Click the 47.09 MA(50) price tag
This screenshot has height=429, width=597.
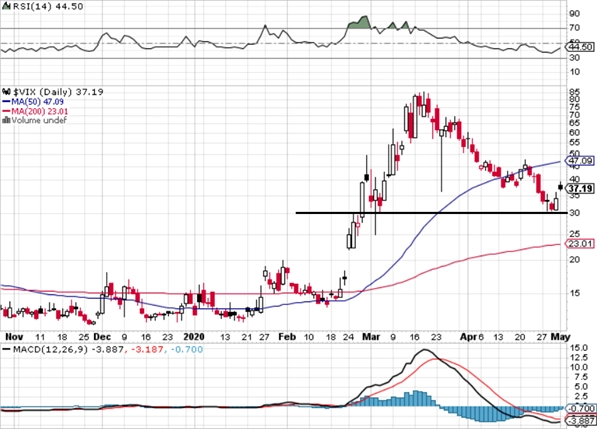tap(579, 161)
